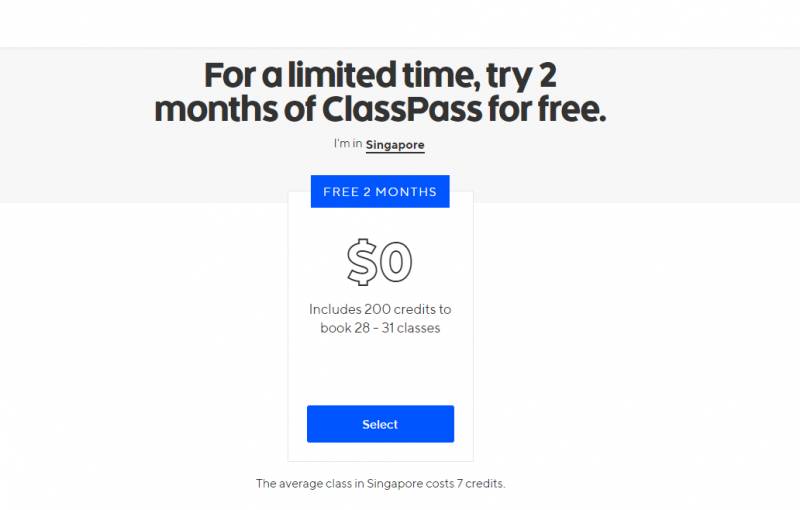This screenshot has height=510, width=800.
Task: Click the headline about ClassPass free trial
Action: [x=380, y=92]
